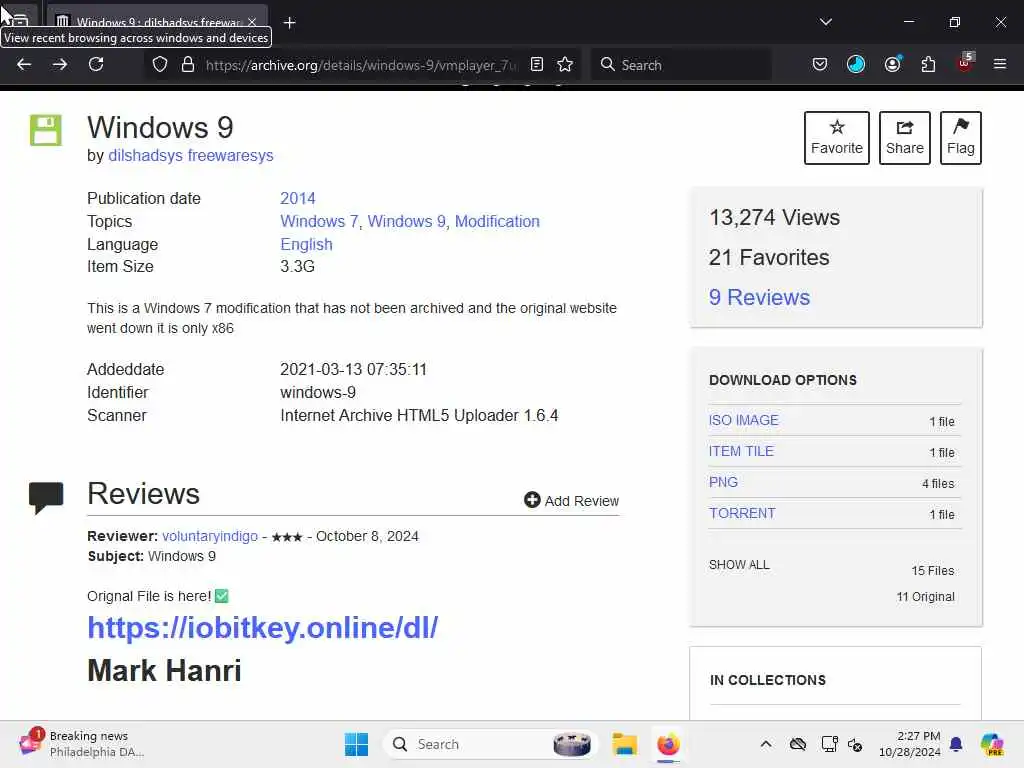Open the 2014 publication date link
This screenshot has height=768, width=1024.
[298, 199]
